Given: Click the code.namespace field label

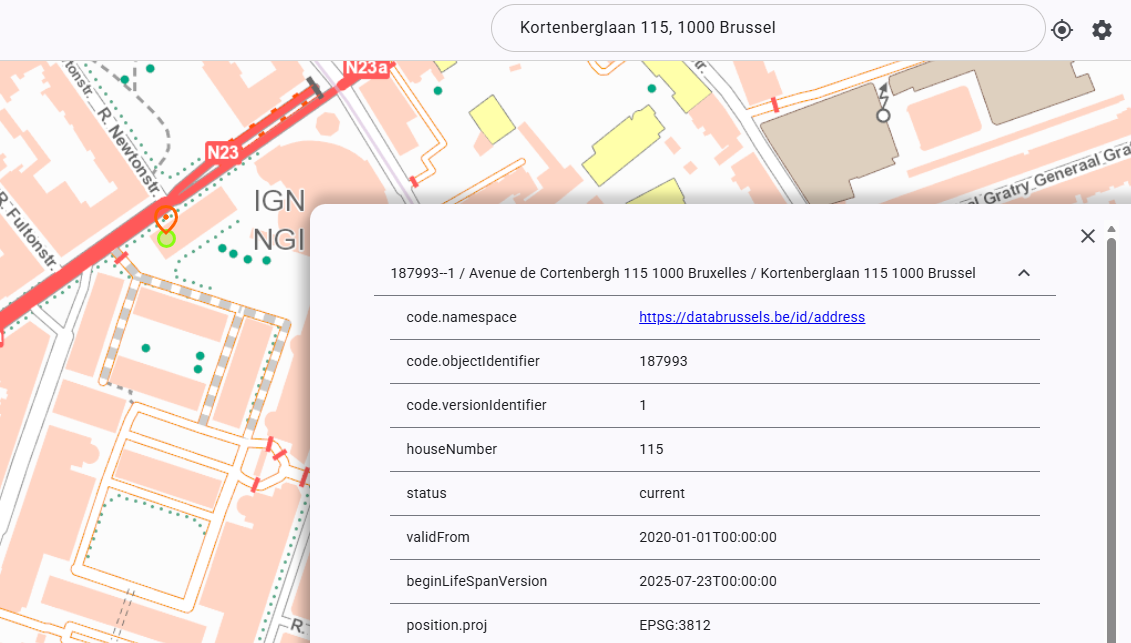Looking at the screenshot, I should pos(461,317).
